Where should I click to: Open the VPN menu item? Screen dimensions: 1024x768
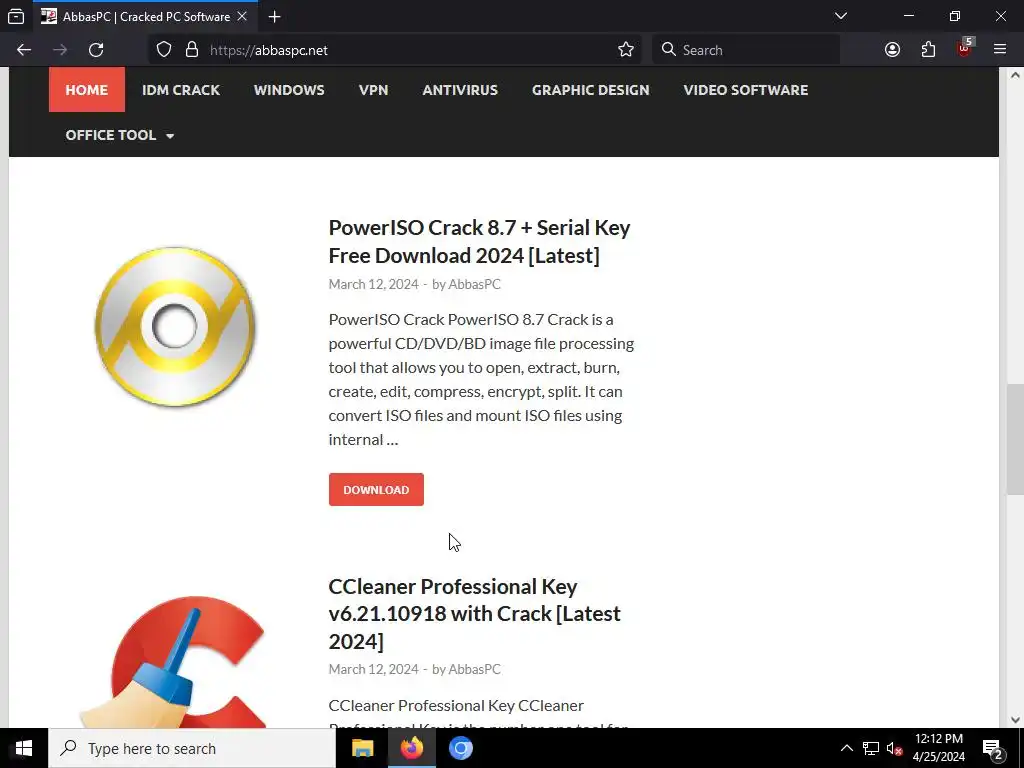tap(374, 89)
